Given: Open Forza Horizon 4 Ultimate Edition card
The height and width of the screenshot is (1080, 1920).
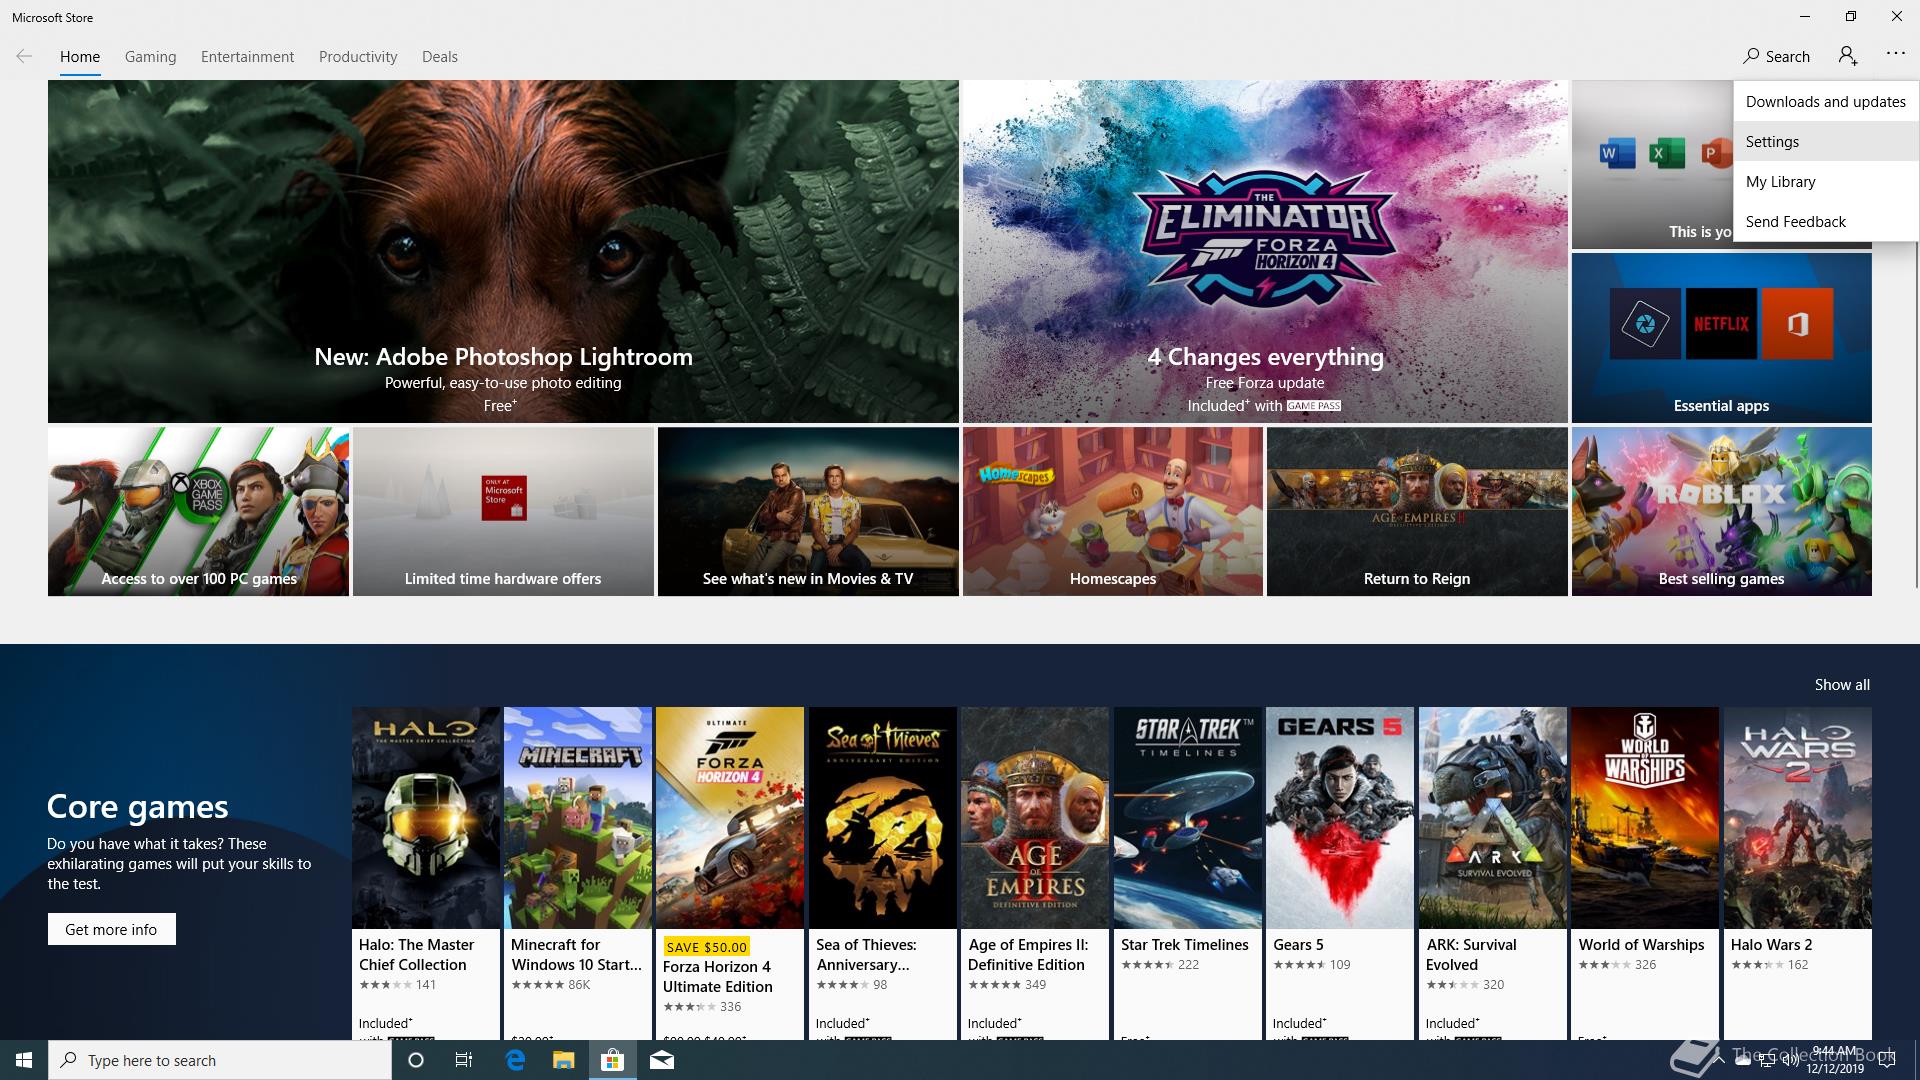Looking at the screenshot, I should pos(730,873).
